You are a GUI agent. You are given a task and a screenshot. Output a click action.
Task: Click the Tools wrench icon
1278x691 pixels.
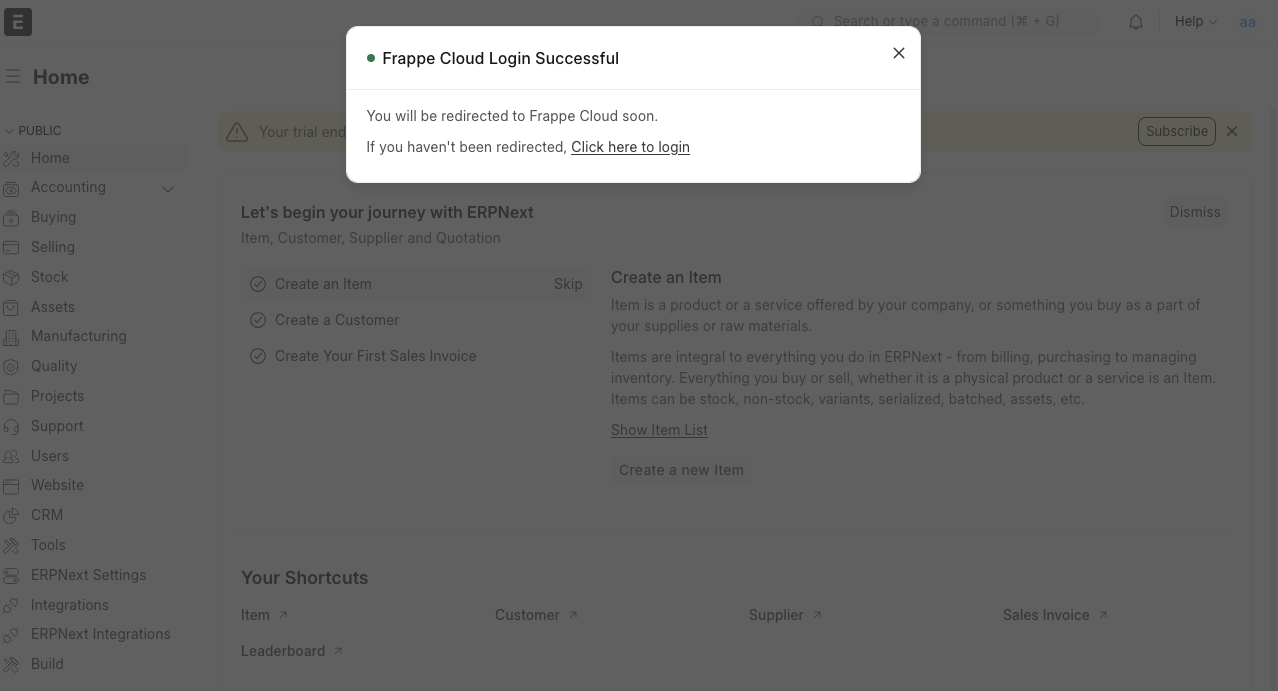[12, 546]
